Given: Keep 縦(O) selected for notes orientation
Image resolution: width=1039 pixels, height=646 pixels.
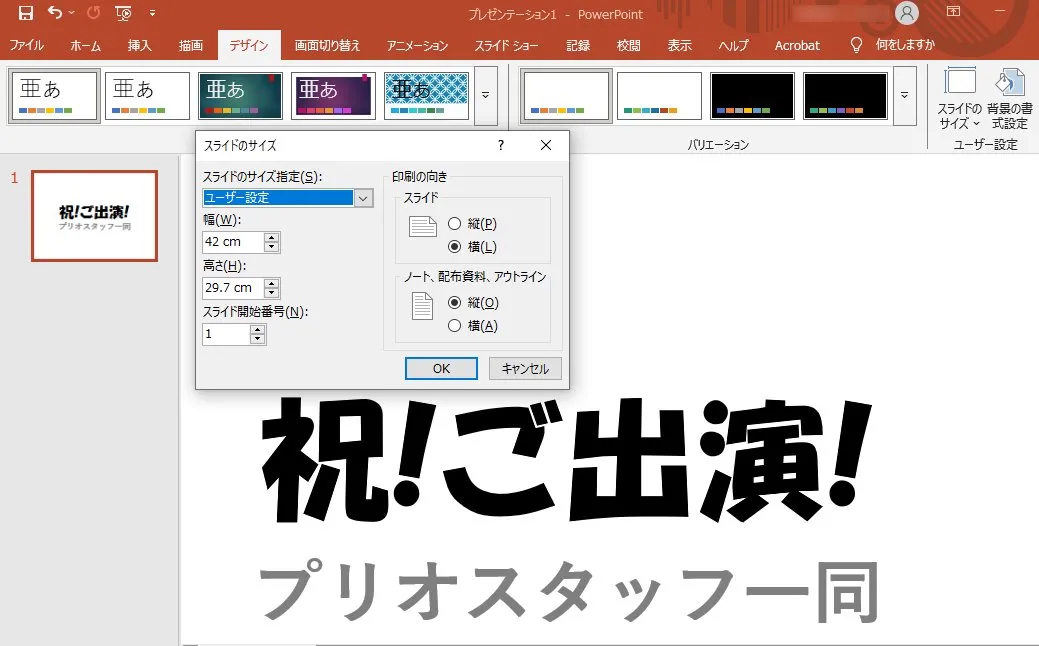Looking at the screenshot, I should [x=455, y=303].
